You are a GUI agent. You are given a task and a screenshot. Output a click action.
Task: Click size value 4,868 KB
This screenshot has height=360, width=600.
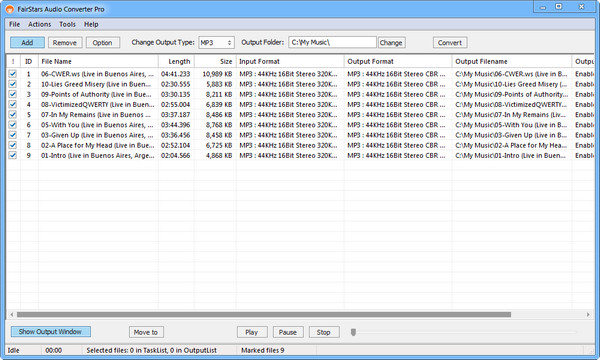[x=219, y=155]
